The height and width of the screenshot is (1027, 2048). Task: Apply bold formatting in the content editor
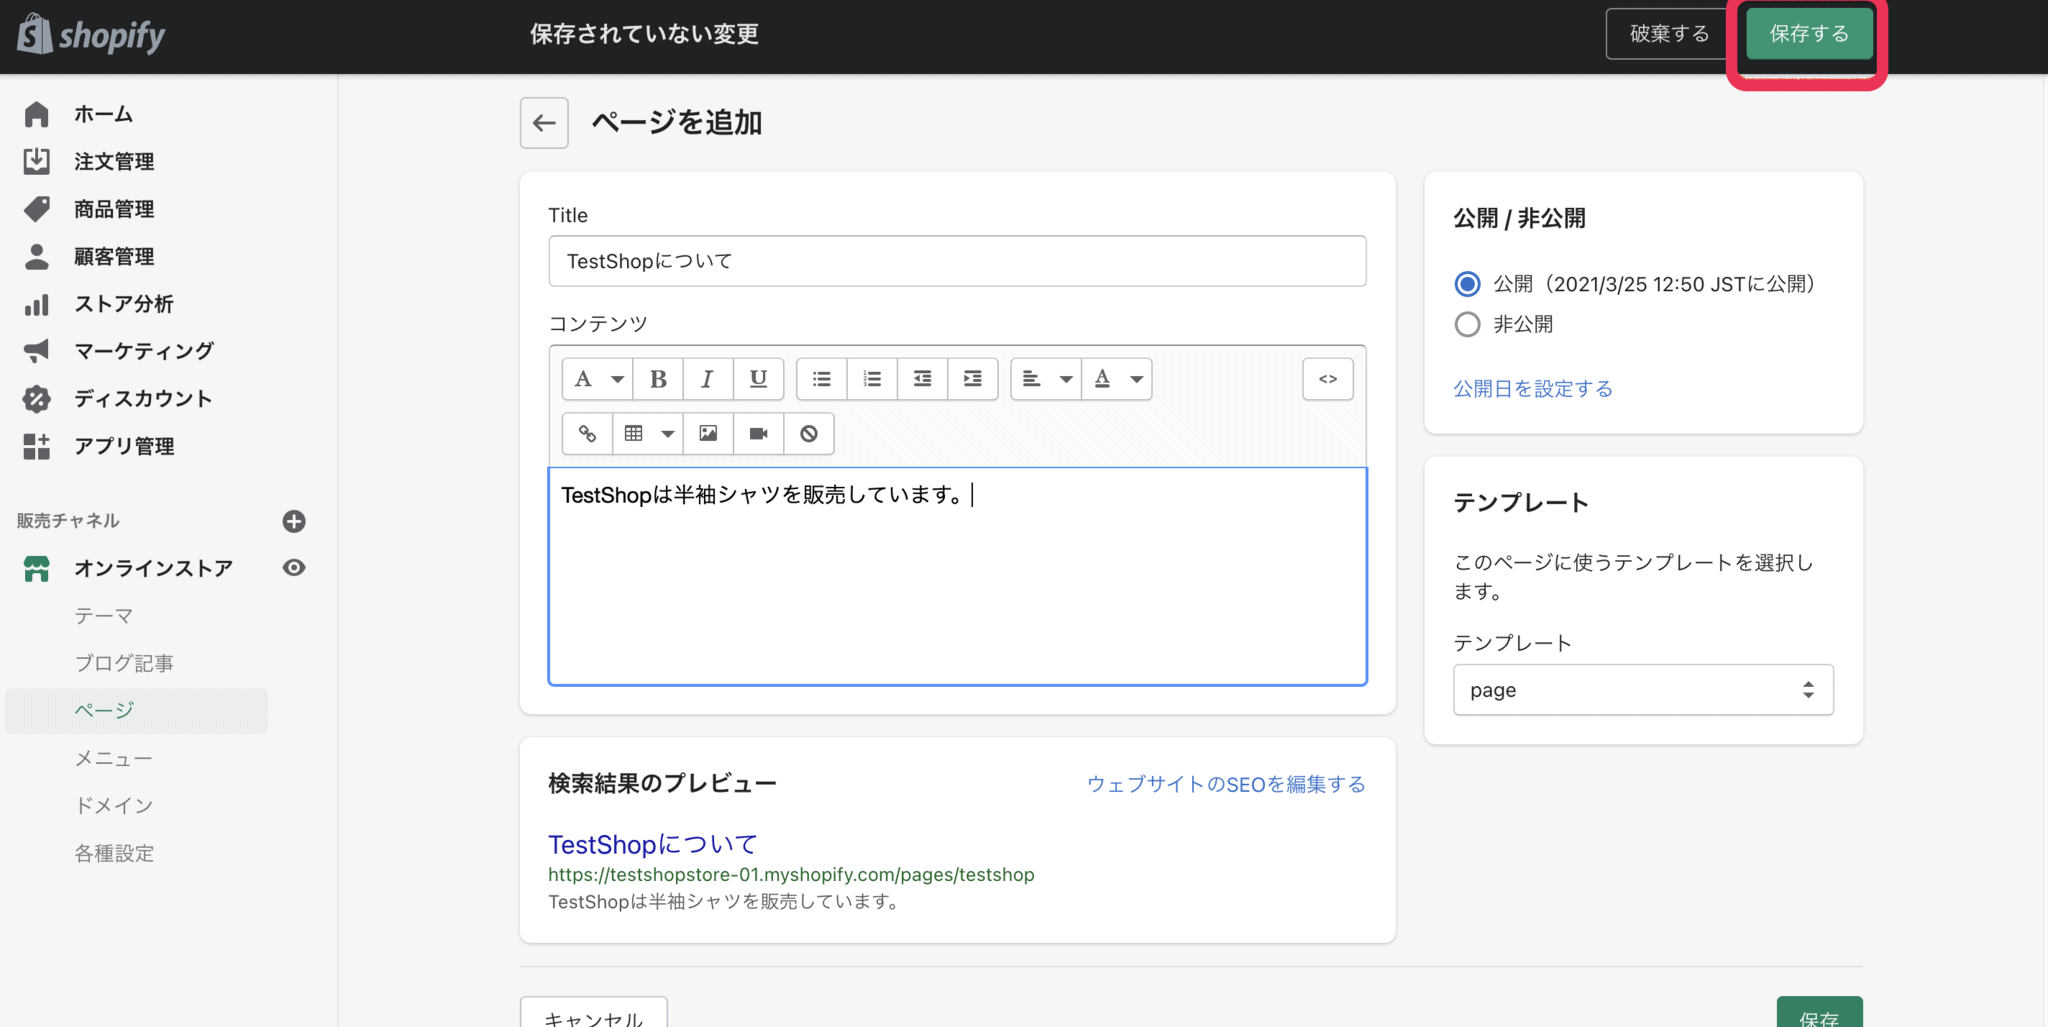[x=658, y=378]
